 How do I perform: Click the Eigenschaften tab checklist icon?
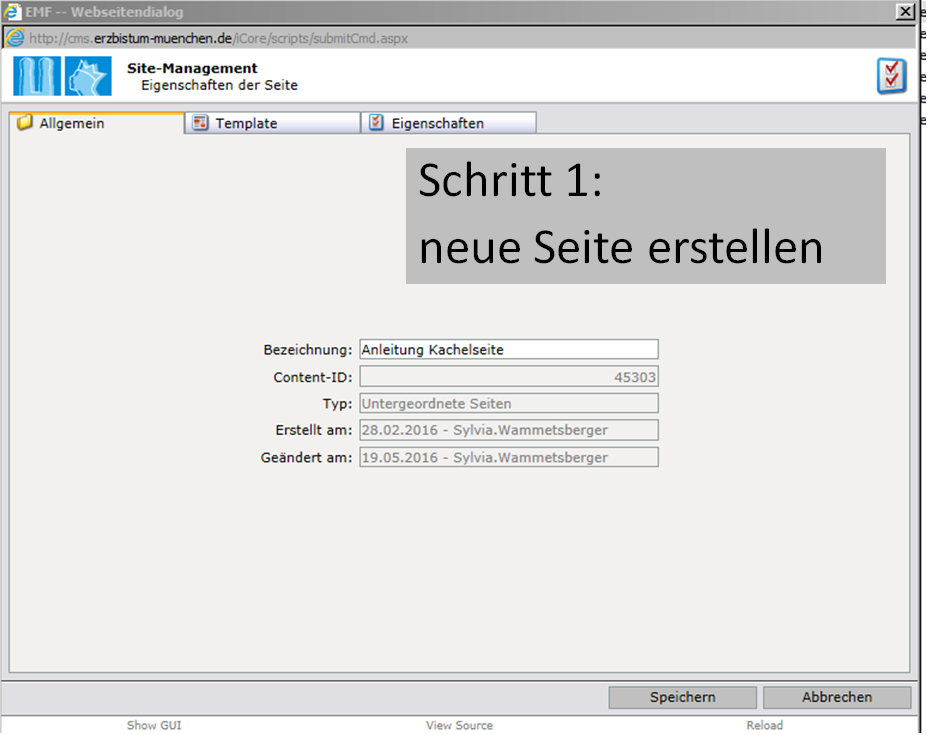coord(377,122)
